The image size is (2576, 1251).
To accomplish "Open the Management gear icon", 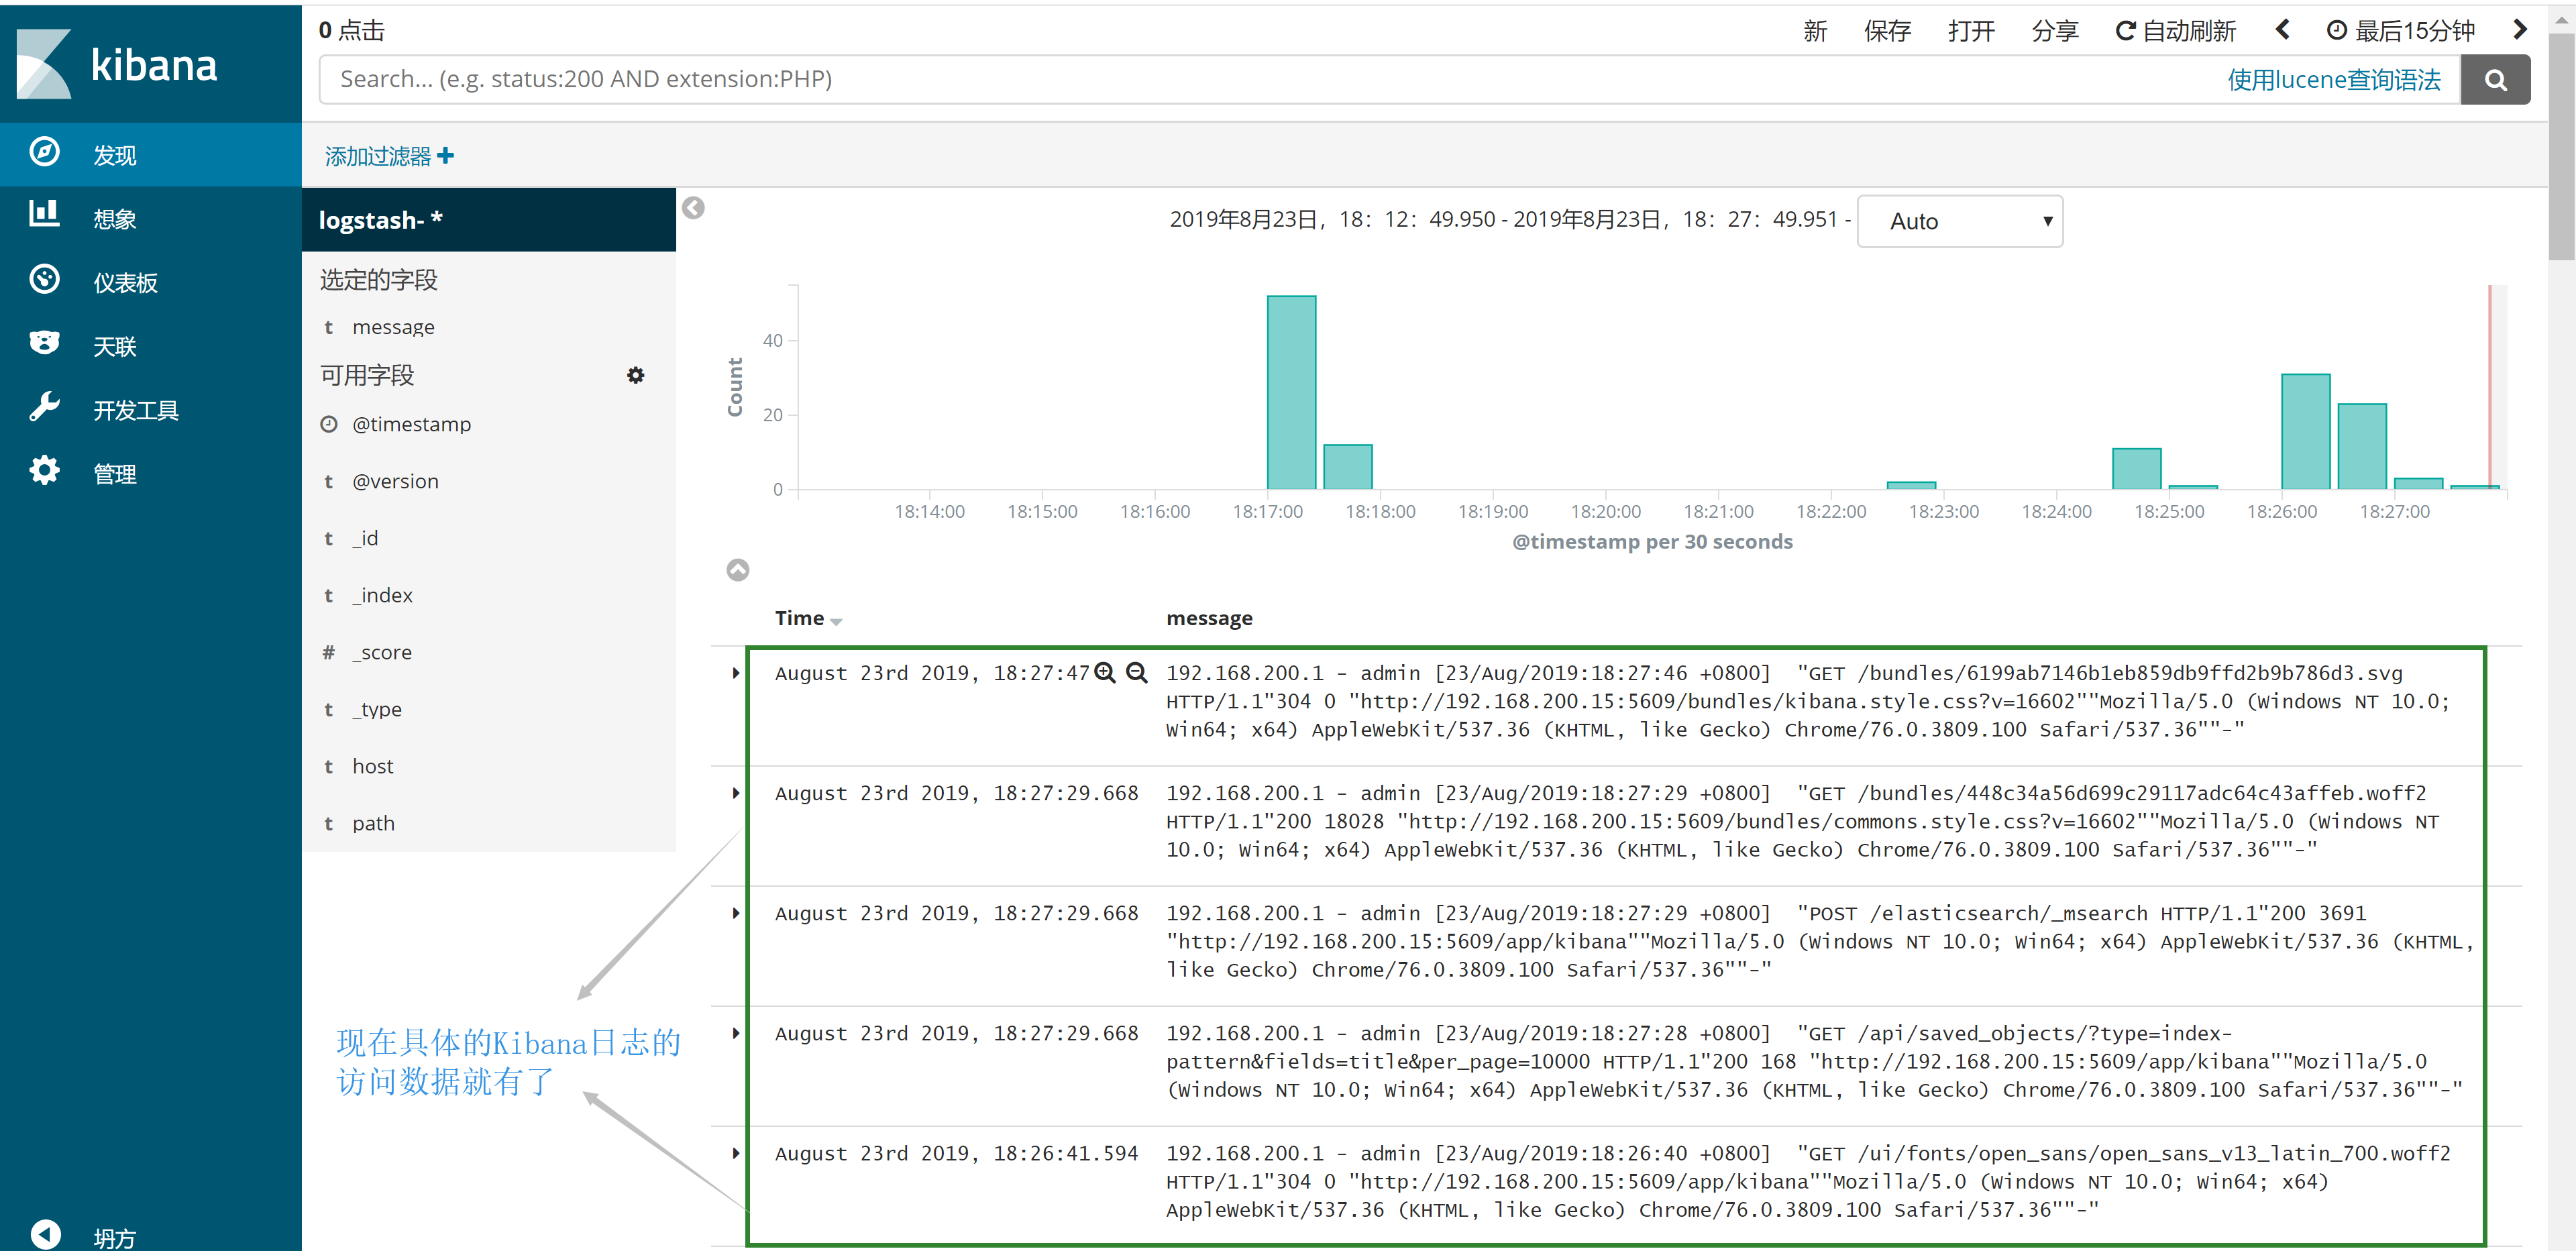I will (x=45, y=471).
